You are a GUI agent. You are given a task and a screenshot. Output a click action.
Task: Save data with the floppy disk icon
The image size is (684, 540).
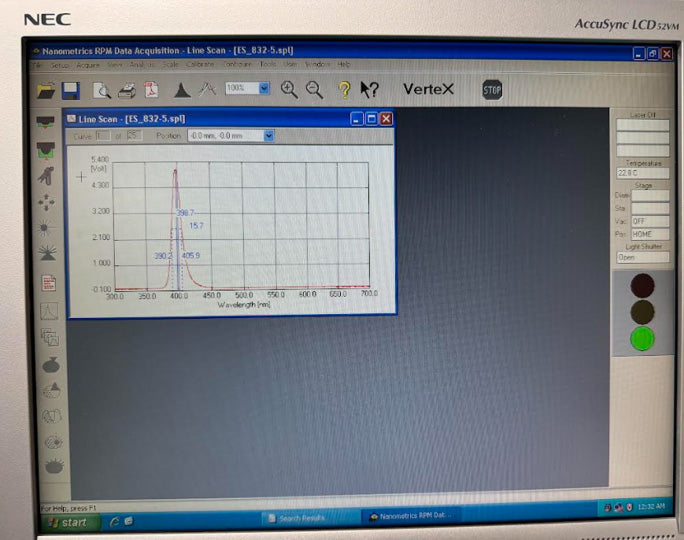(x=70, y=90)
